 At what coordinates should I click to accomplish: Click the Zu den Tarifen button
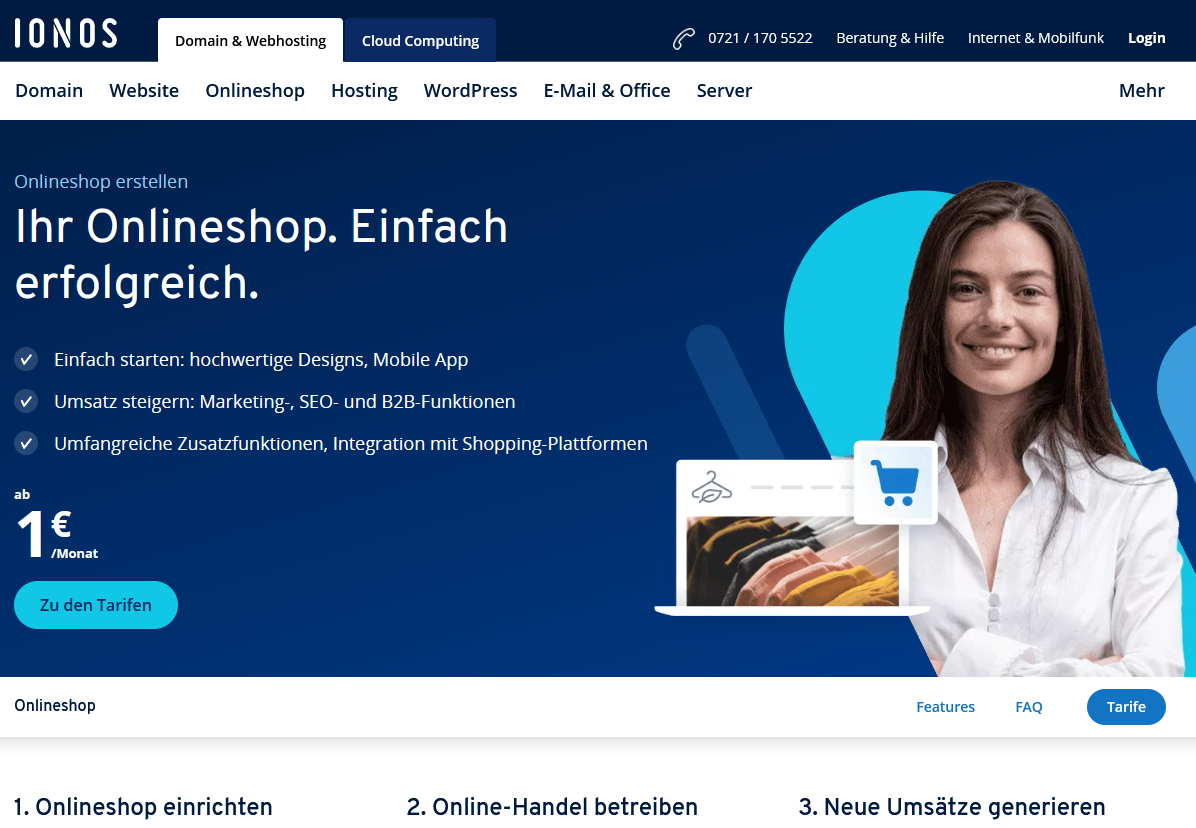96,605
